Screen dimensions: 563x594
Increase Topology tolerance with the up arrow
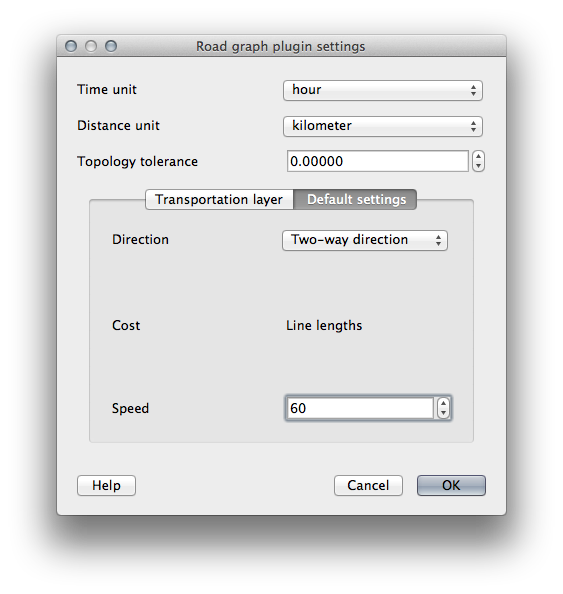479,157
